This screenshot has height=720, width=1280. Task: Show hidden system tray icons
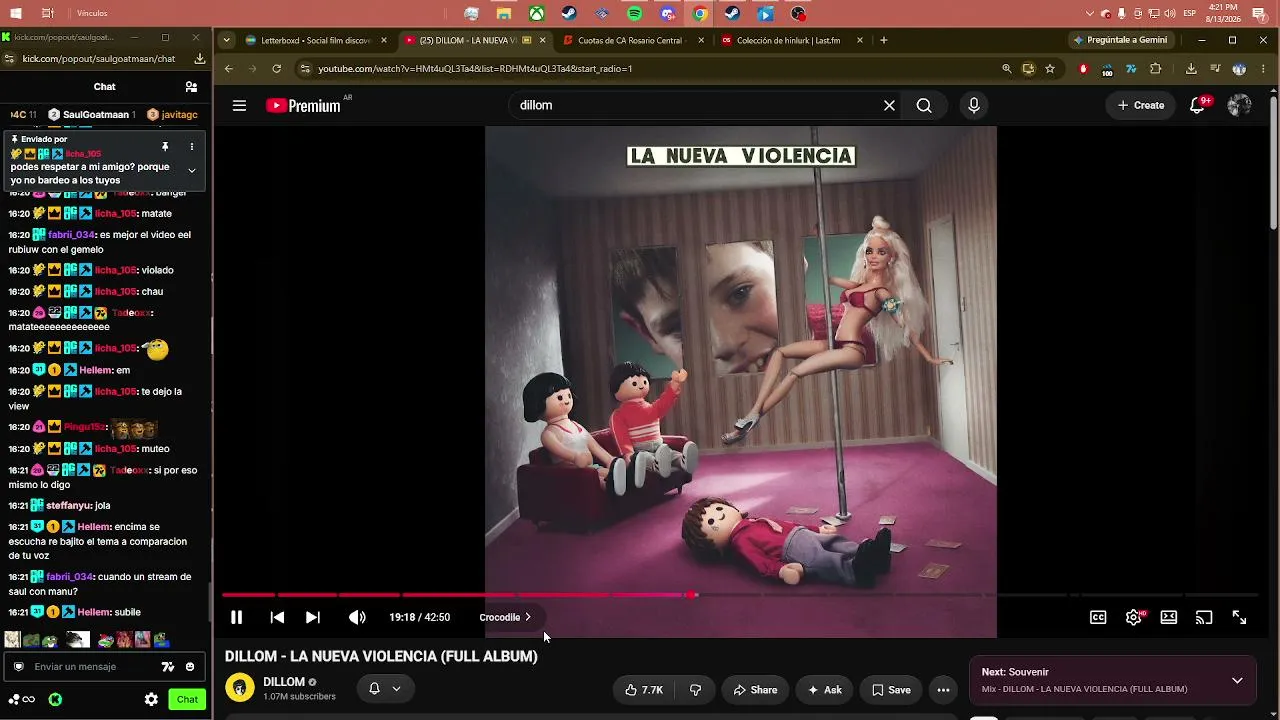tap(1090, 14)
